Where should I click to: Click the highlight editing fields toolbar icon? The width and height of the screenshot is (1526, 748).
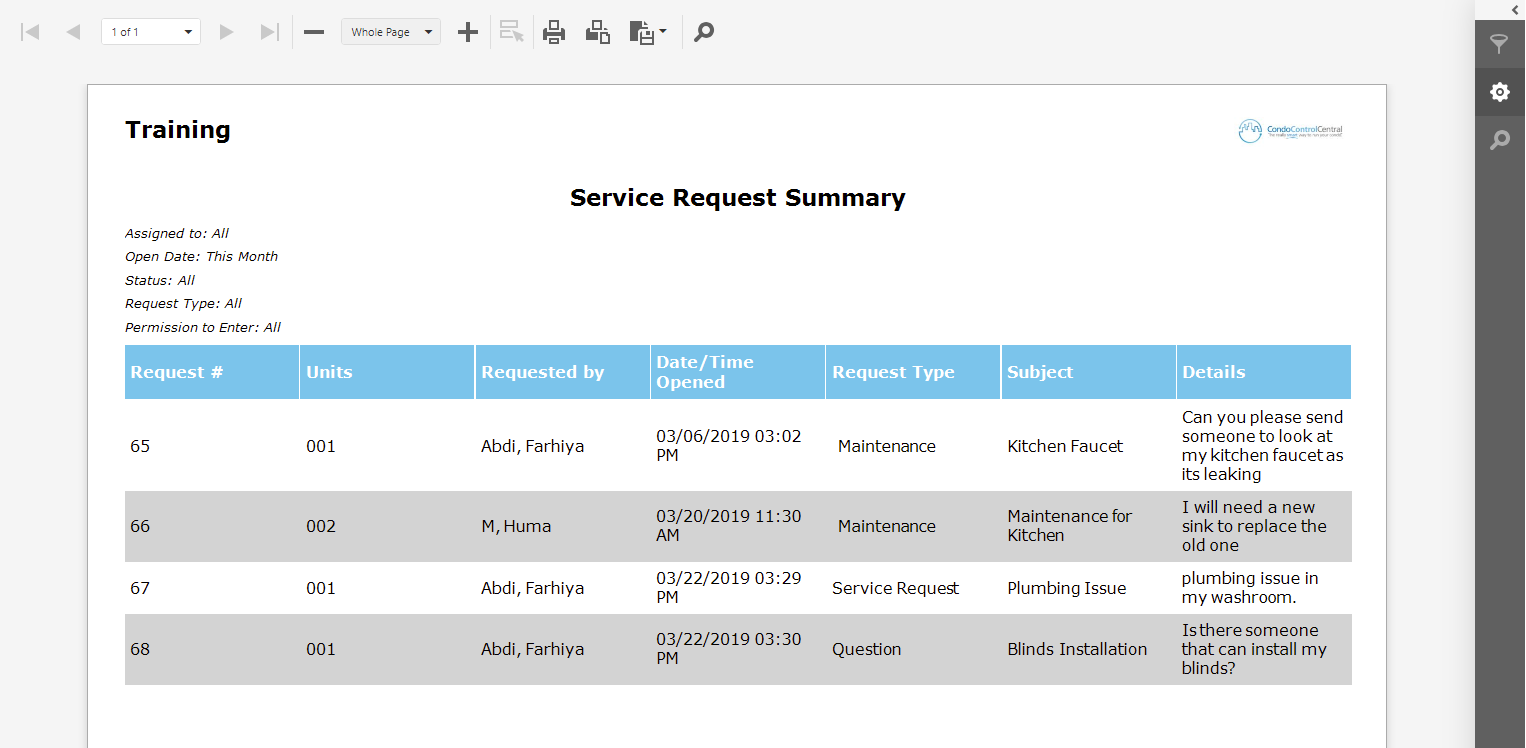(x=511, y=31)
